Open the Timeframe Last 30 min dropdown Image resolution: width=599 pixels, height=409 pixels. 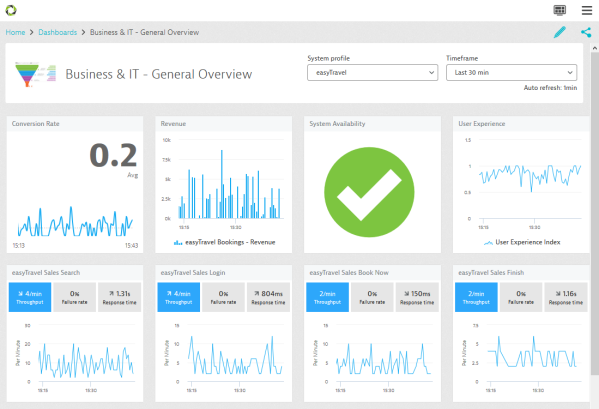512,73
